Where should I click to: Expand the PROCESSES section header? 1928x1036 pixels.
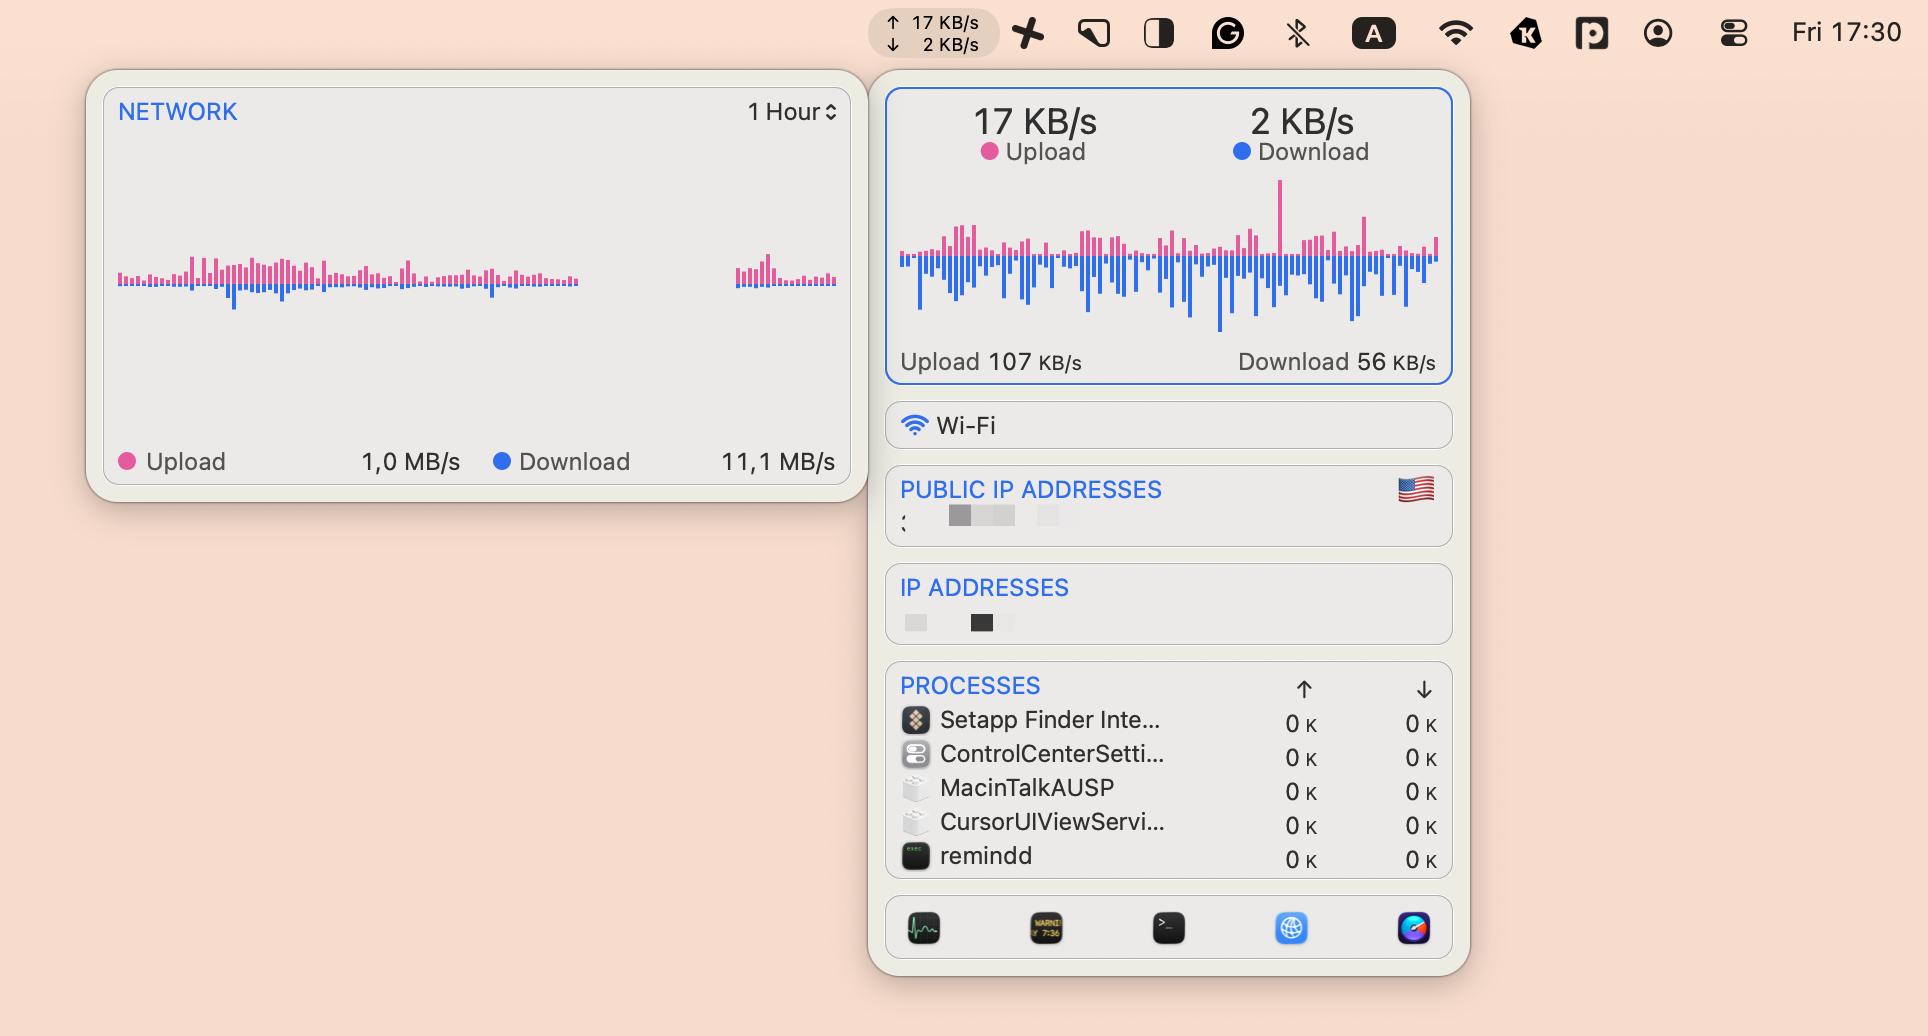969,685
